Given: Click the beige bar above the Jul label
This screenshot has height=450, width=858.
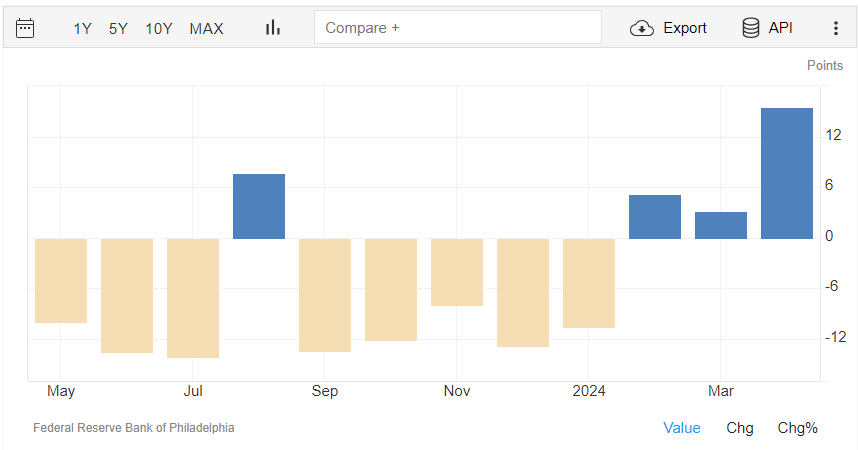Looking at the screenshot, I should coord(193,298).
